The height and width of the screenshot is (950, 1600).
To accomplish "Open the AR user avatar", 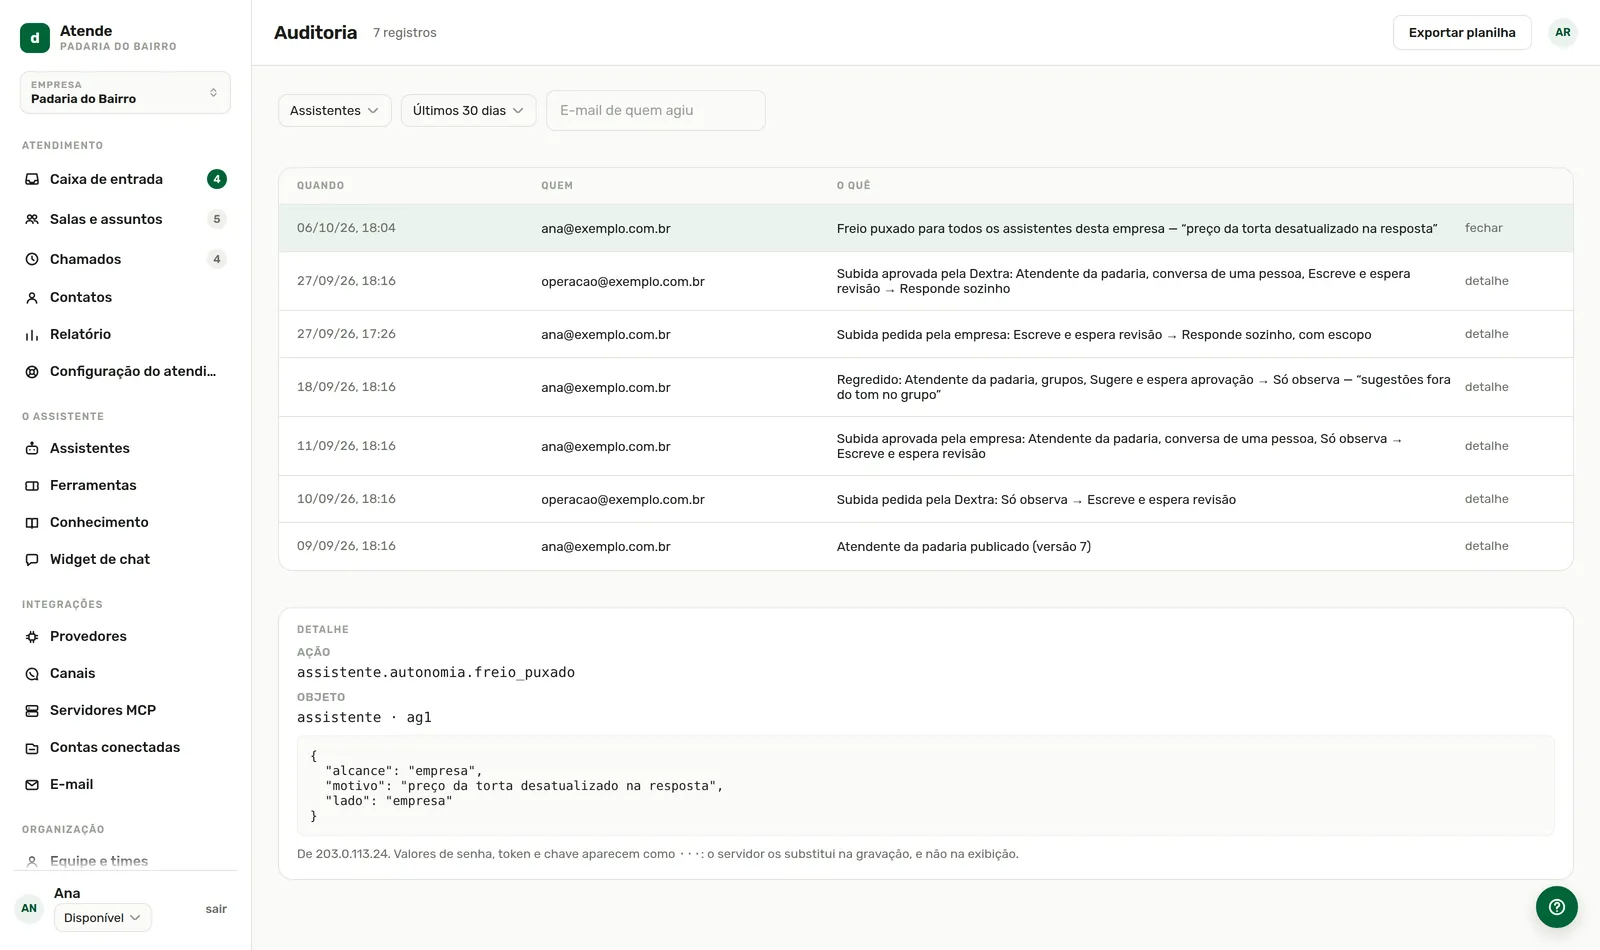I will tap(1563, 32).
